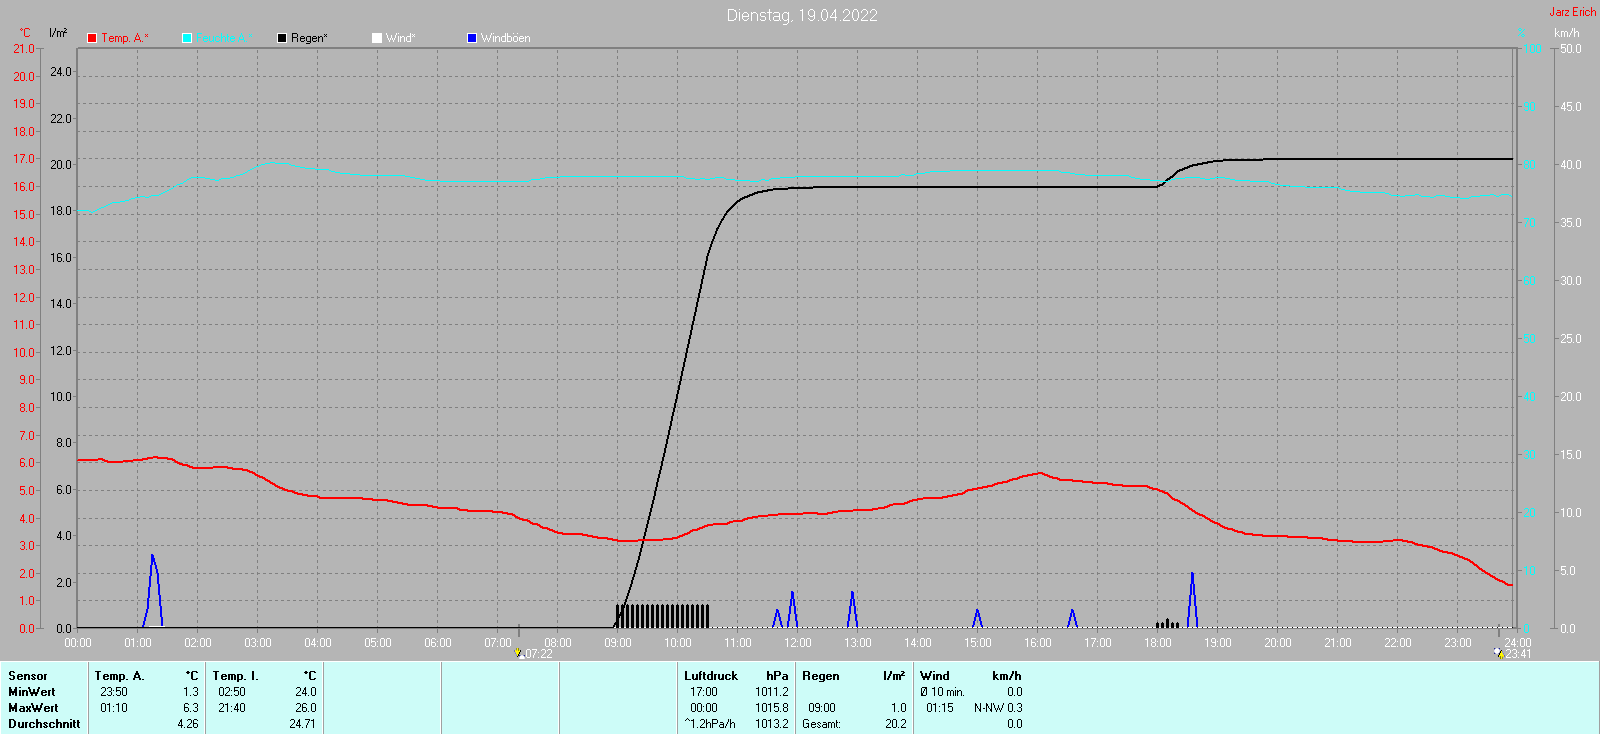This screenshot has width=1600, height=734.
Task: Click the 'km/h' right axis unit label
Action: 1567,33
